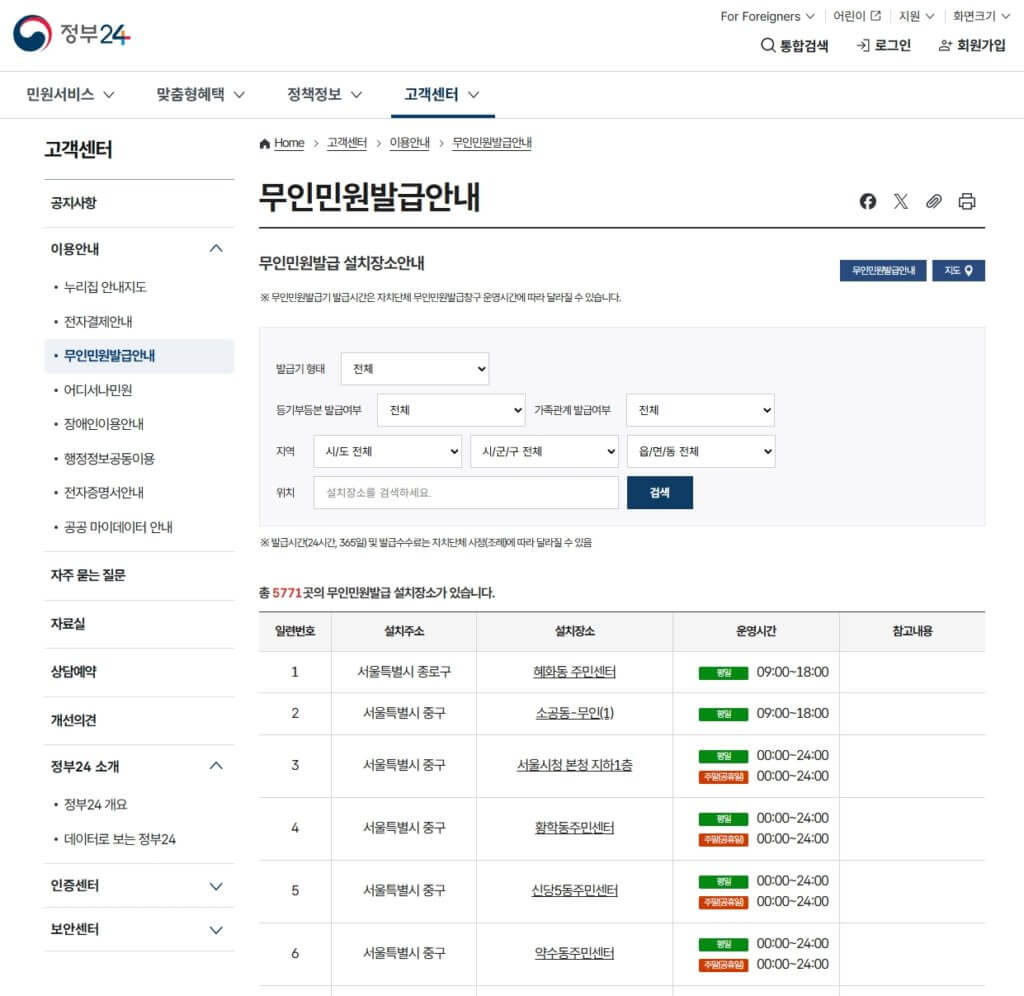The image size is (1024, 996).
Task: Click the 회원가입 sign-up button
Action: (x=971, y=45)
